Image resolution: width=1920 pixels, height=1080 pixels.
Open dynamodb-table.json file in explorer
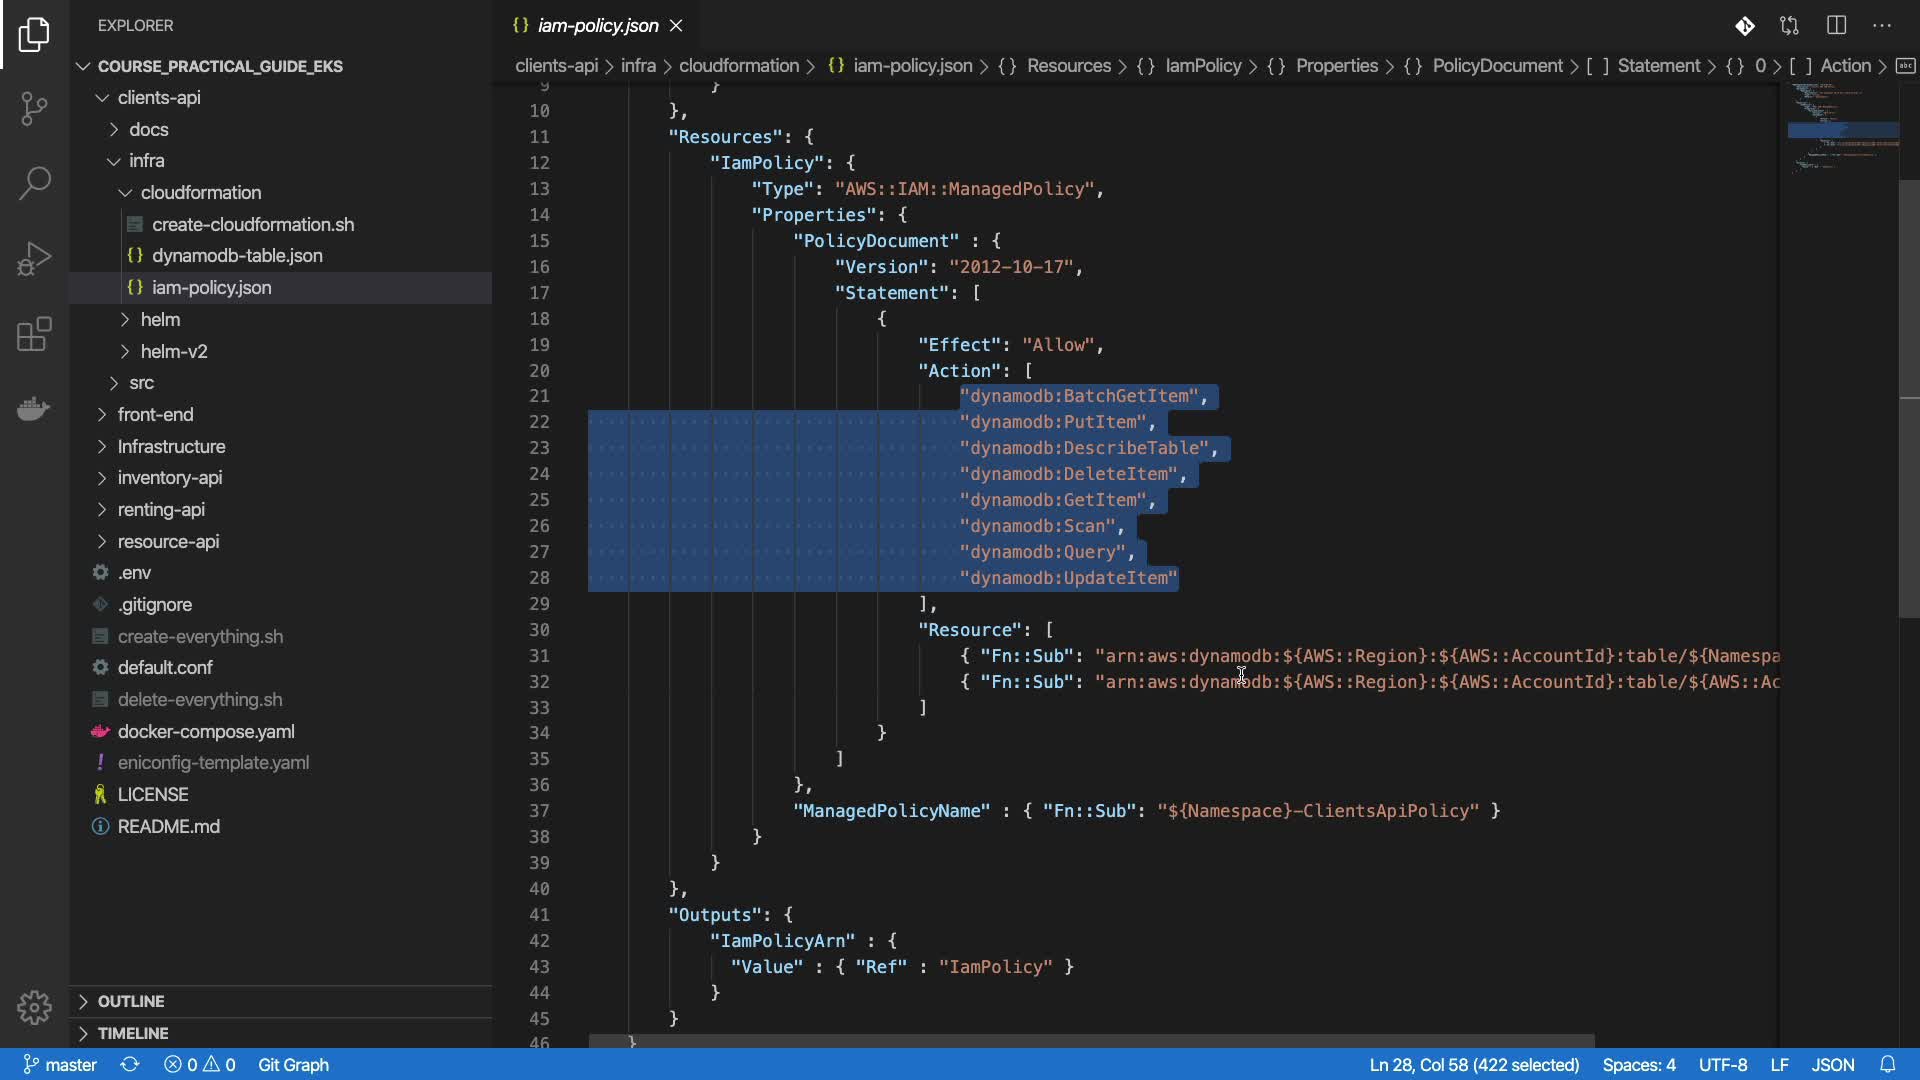pos(237,256)
